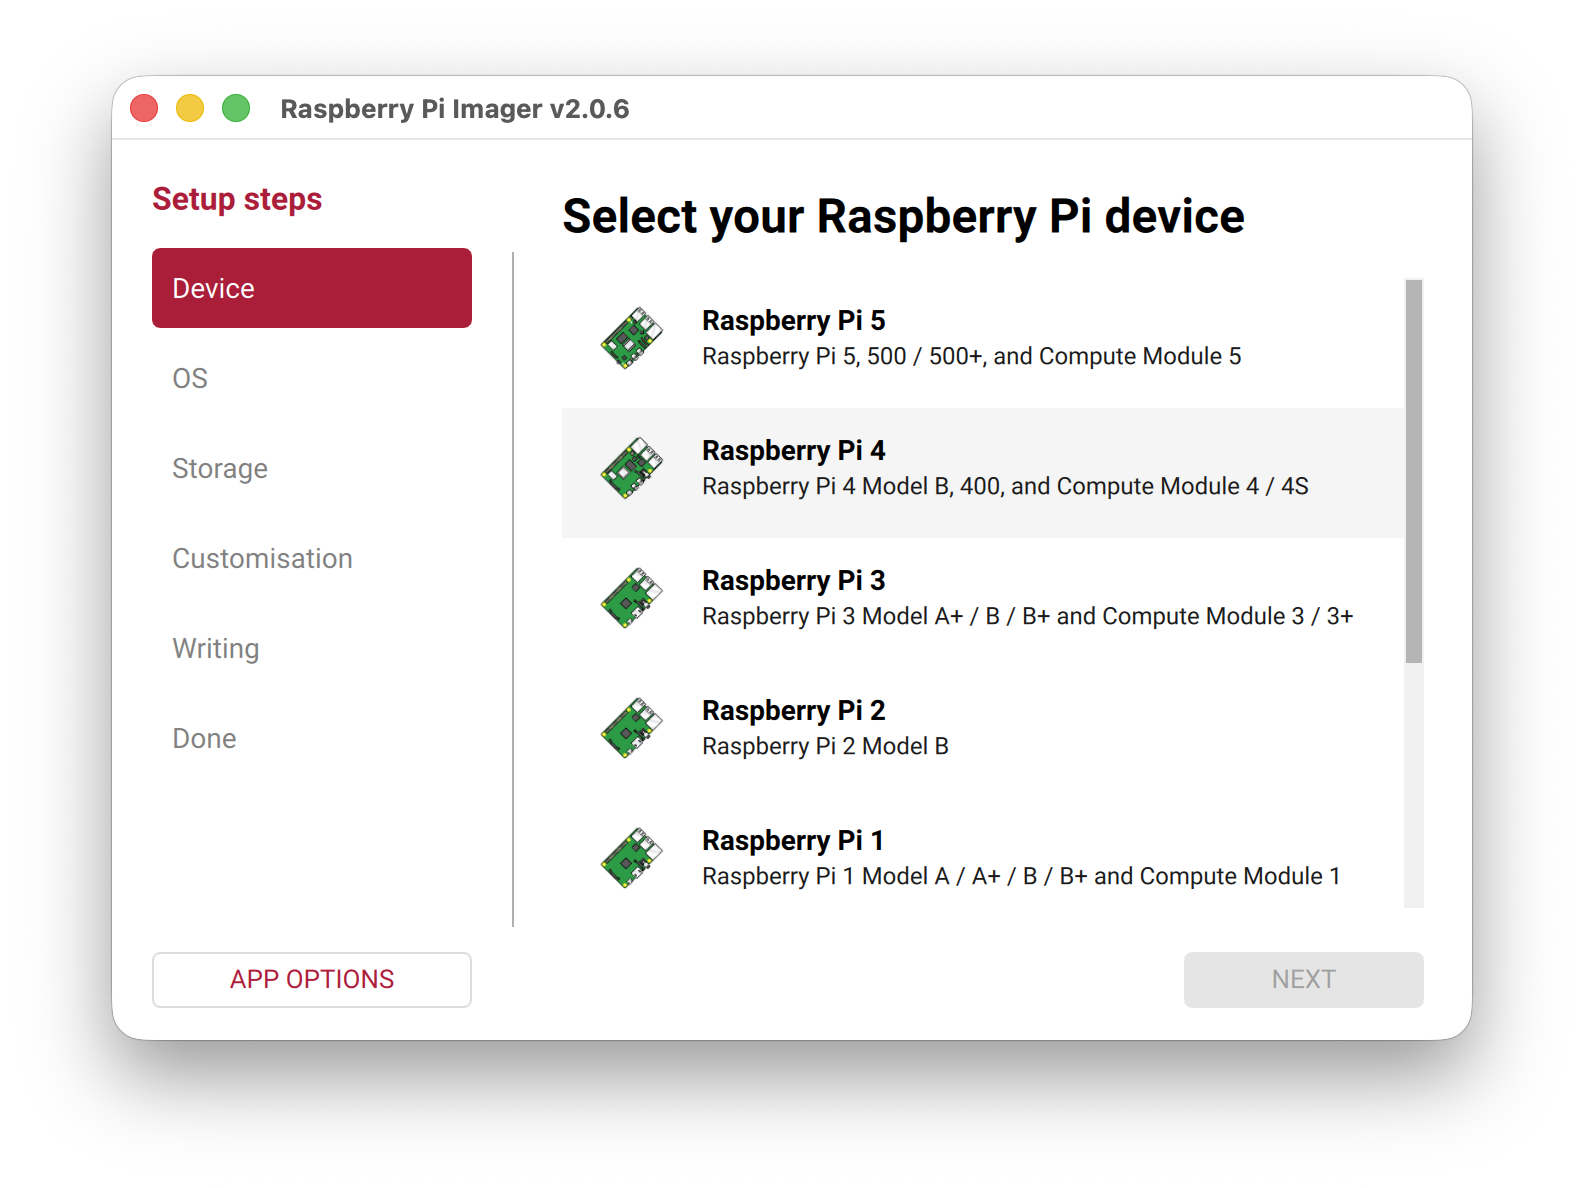Screen dimensions: 1584x1188
Task: Choose Raspberry Pi 4 Model B, 400 description
Action: (1004, 487)
